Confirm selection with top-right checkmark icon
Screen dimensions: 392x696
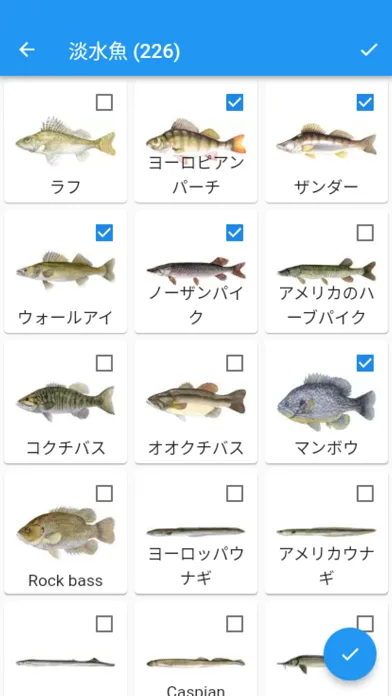point(368,50)
